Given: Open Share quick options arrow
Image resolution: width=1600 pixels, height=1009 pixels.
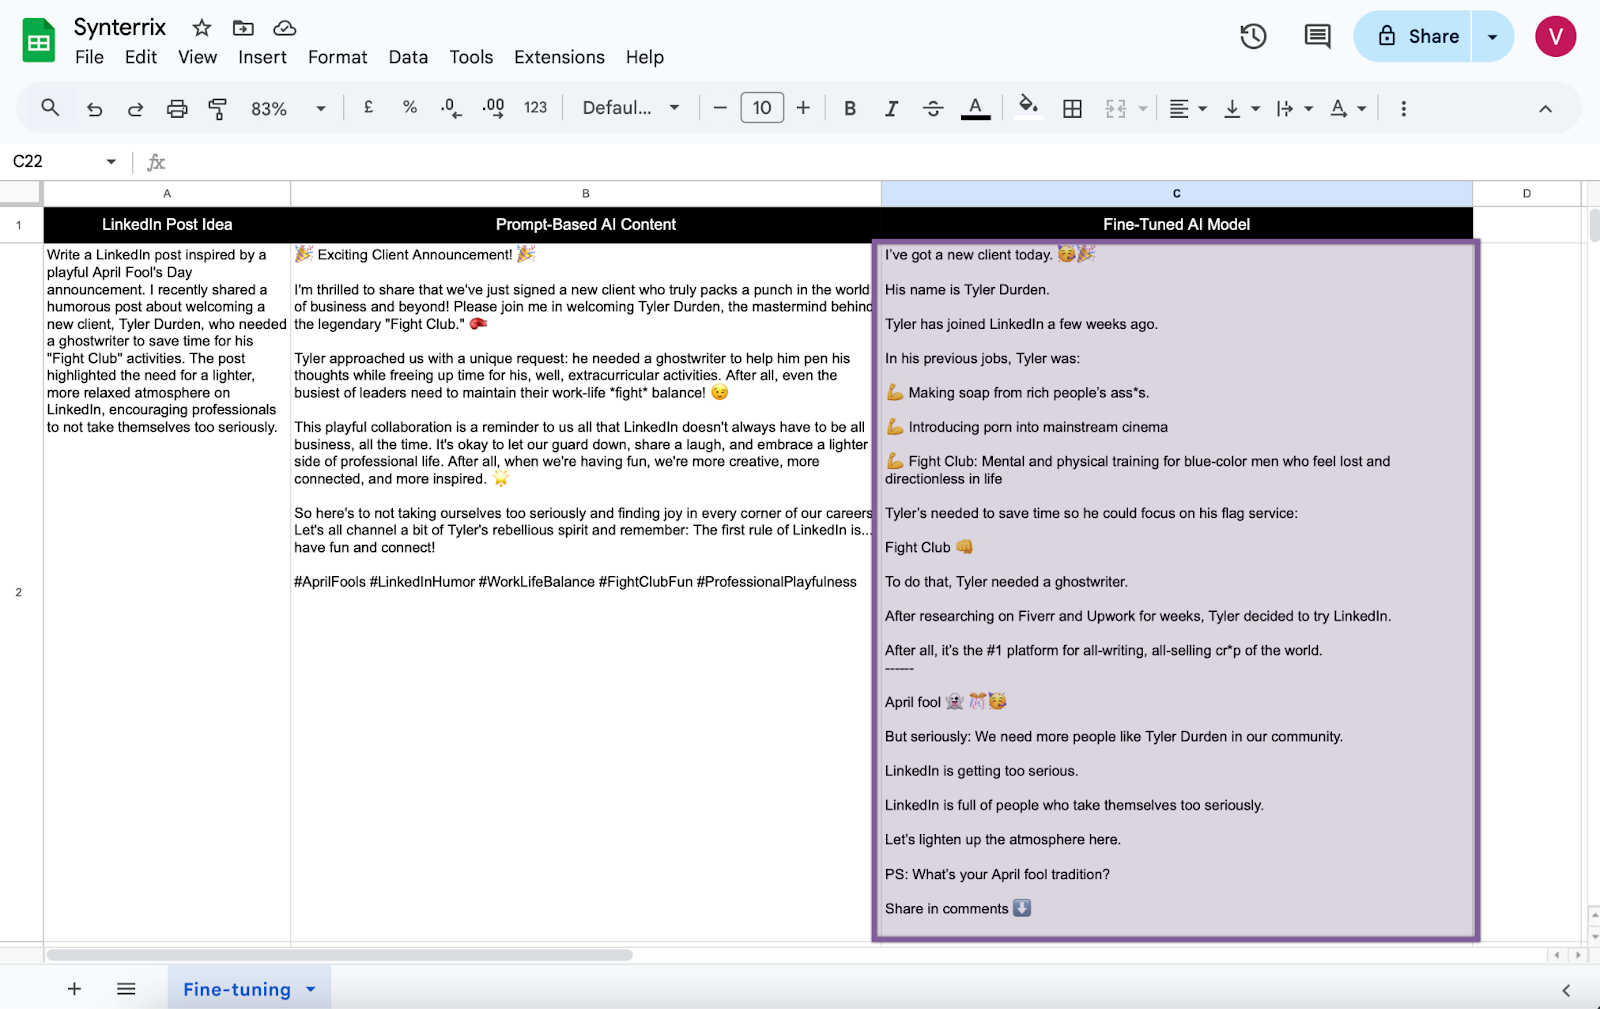Looking at the screenshot, I should (1492, 37).
